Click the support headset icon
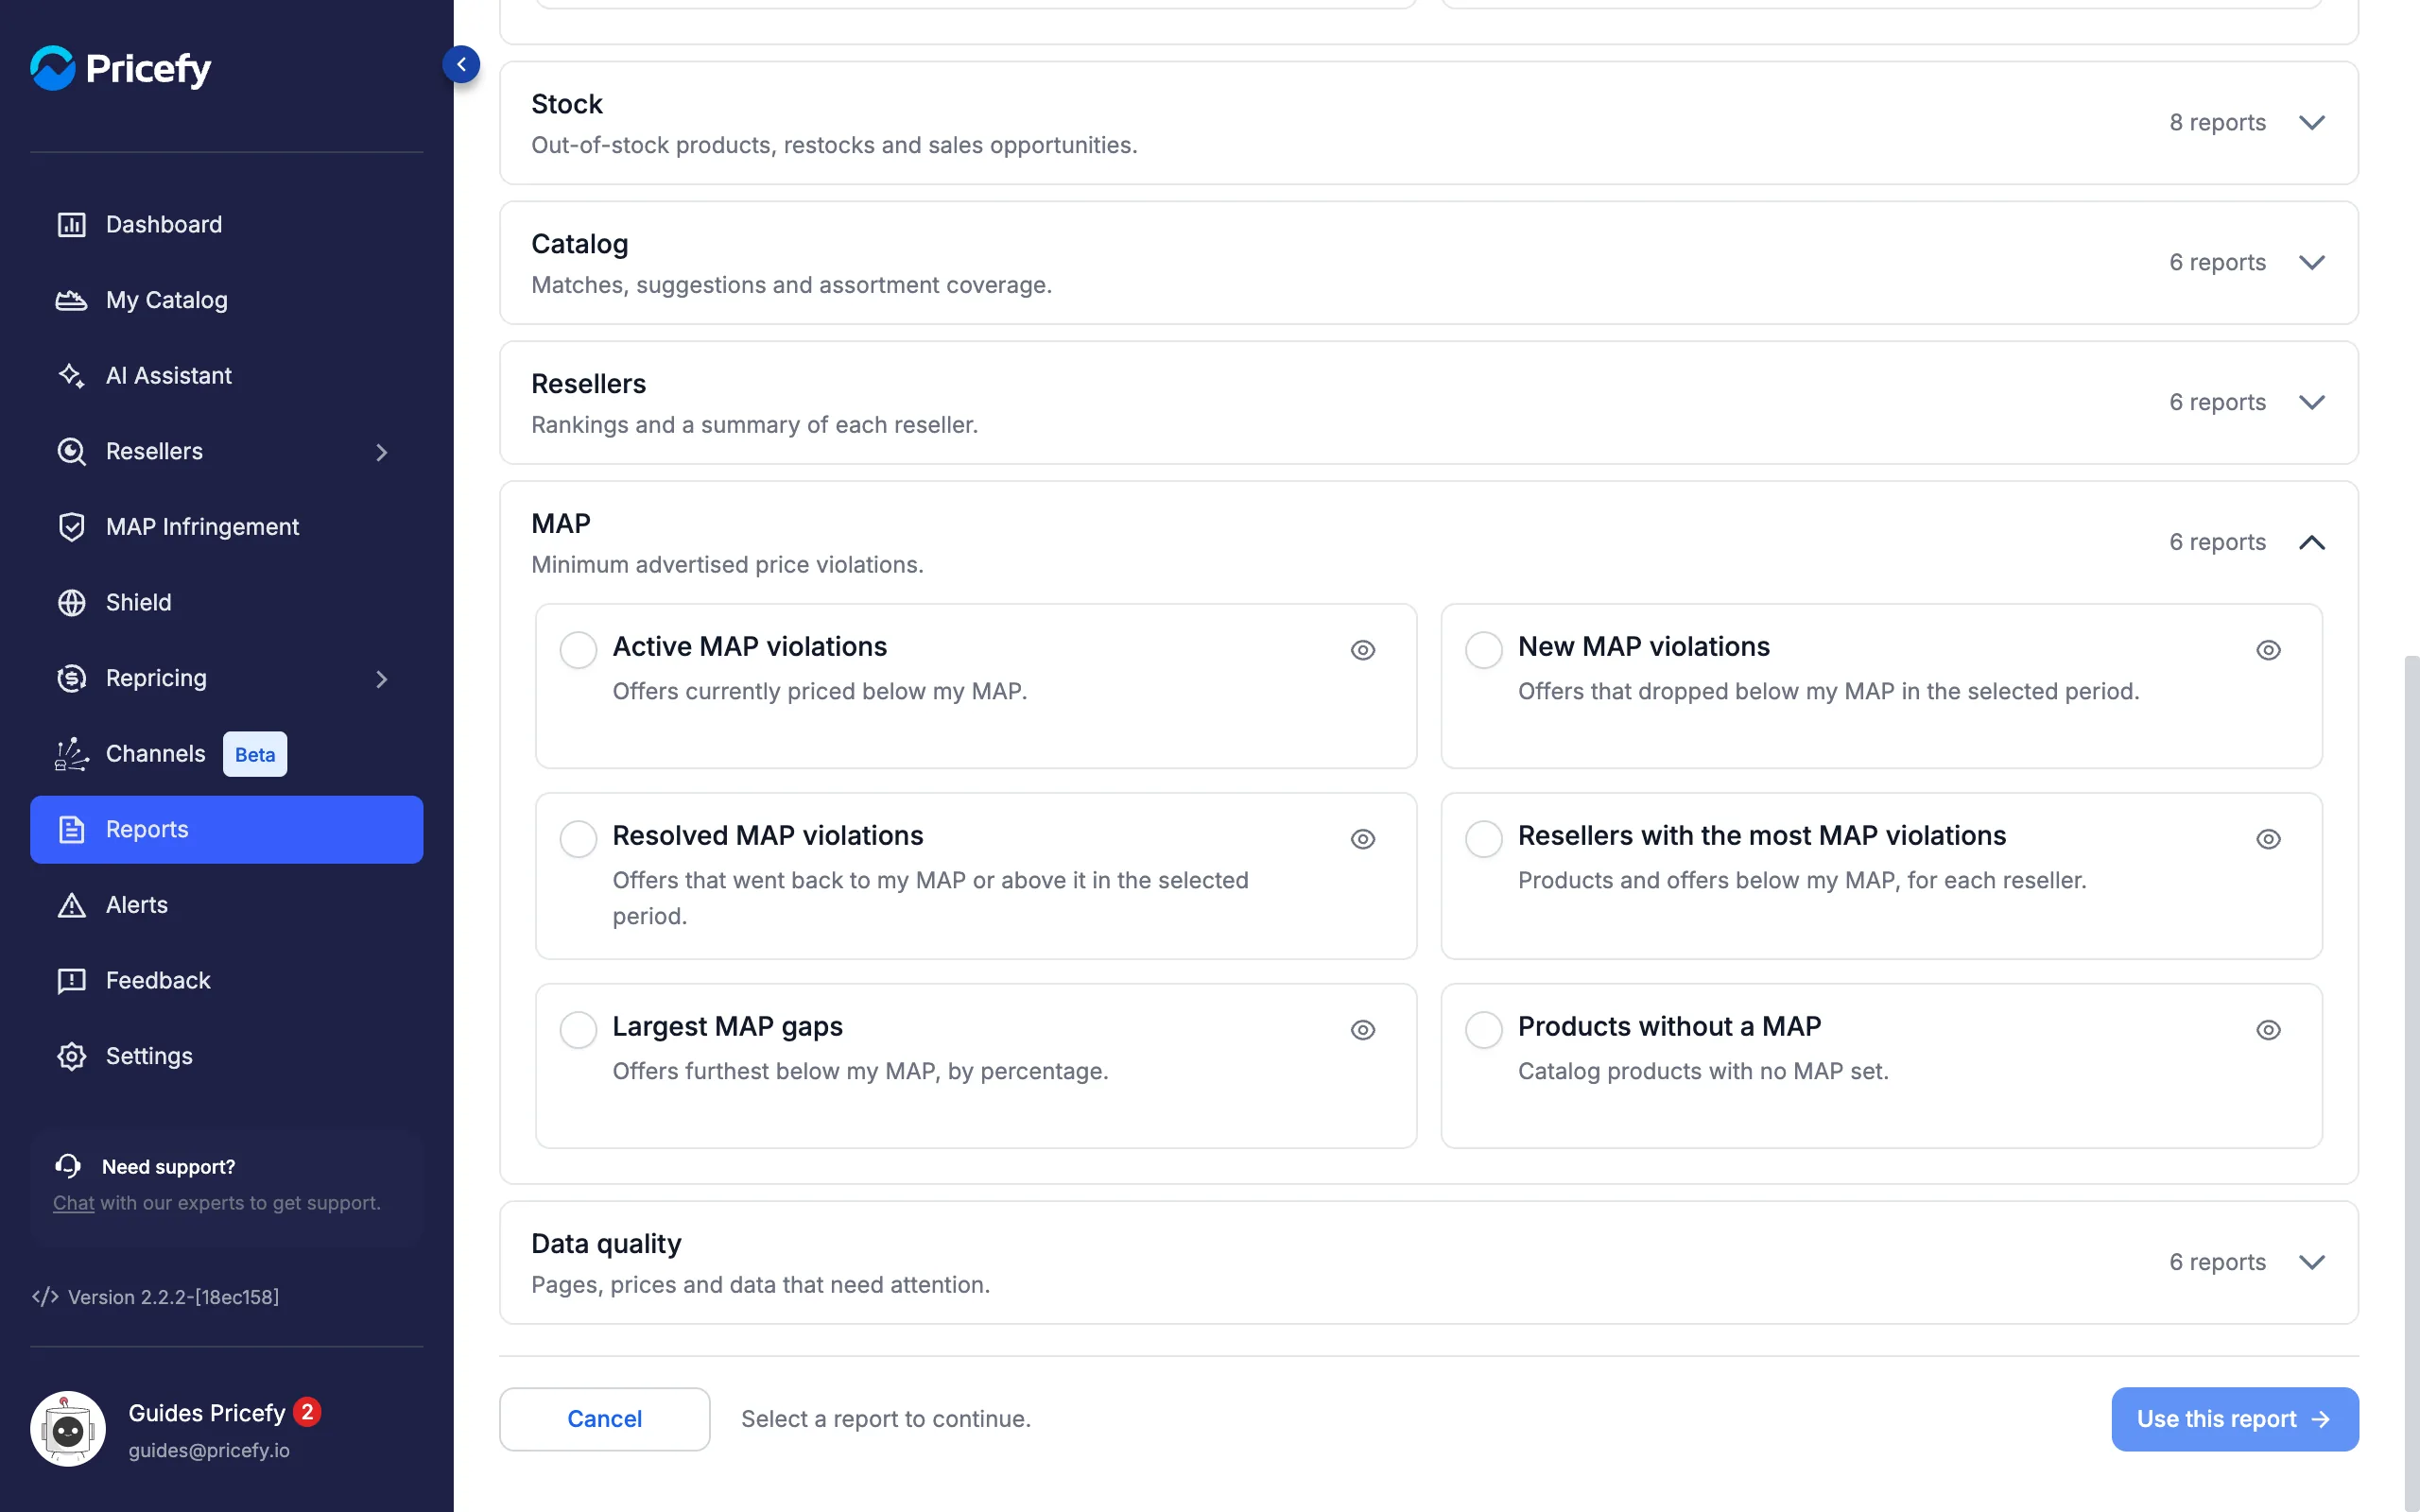The height and width of the screenshot is (1512, 2420). tap(68, 1166)
